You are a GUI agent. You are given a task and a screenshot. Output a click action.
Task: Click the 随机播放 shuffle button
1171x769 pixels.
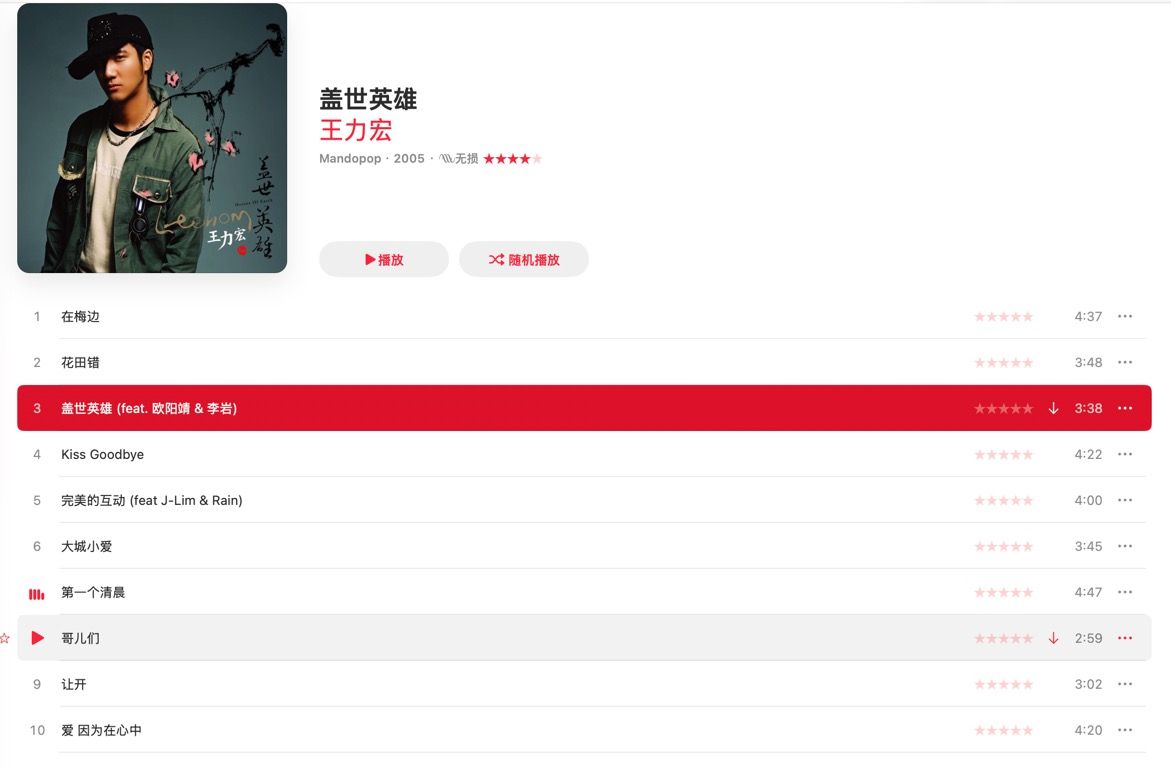[524, 259]
